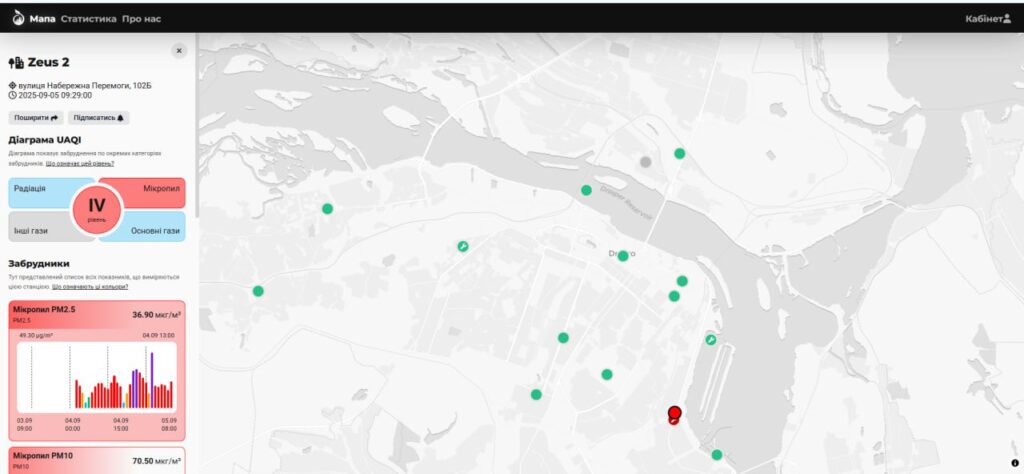
Task: Open the Статистика page
Action: click(x=88, y=19)
